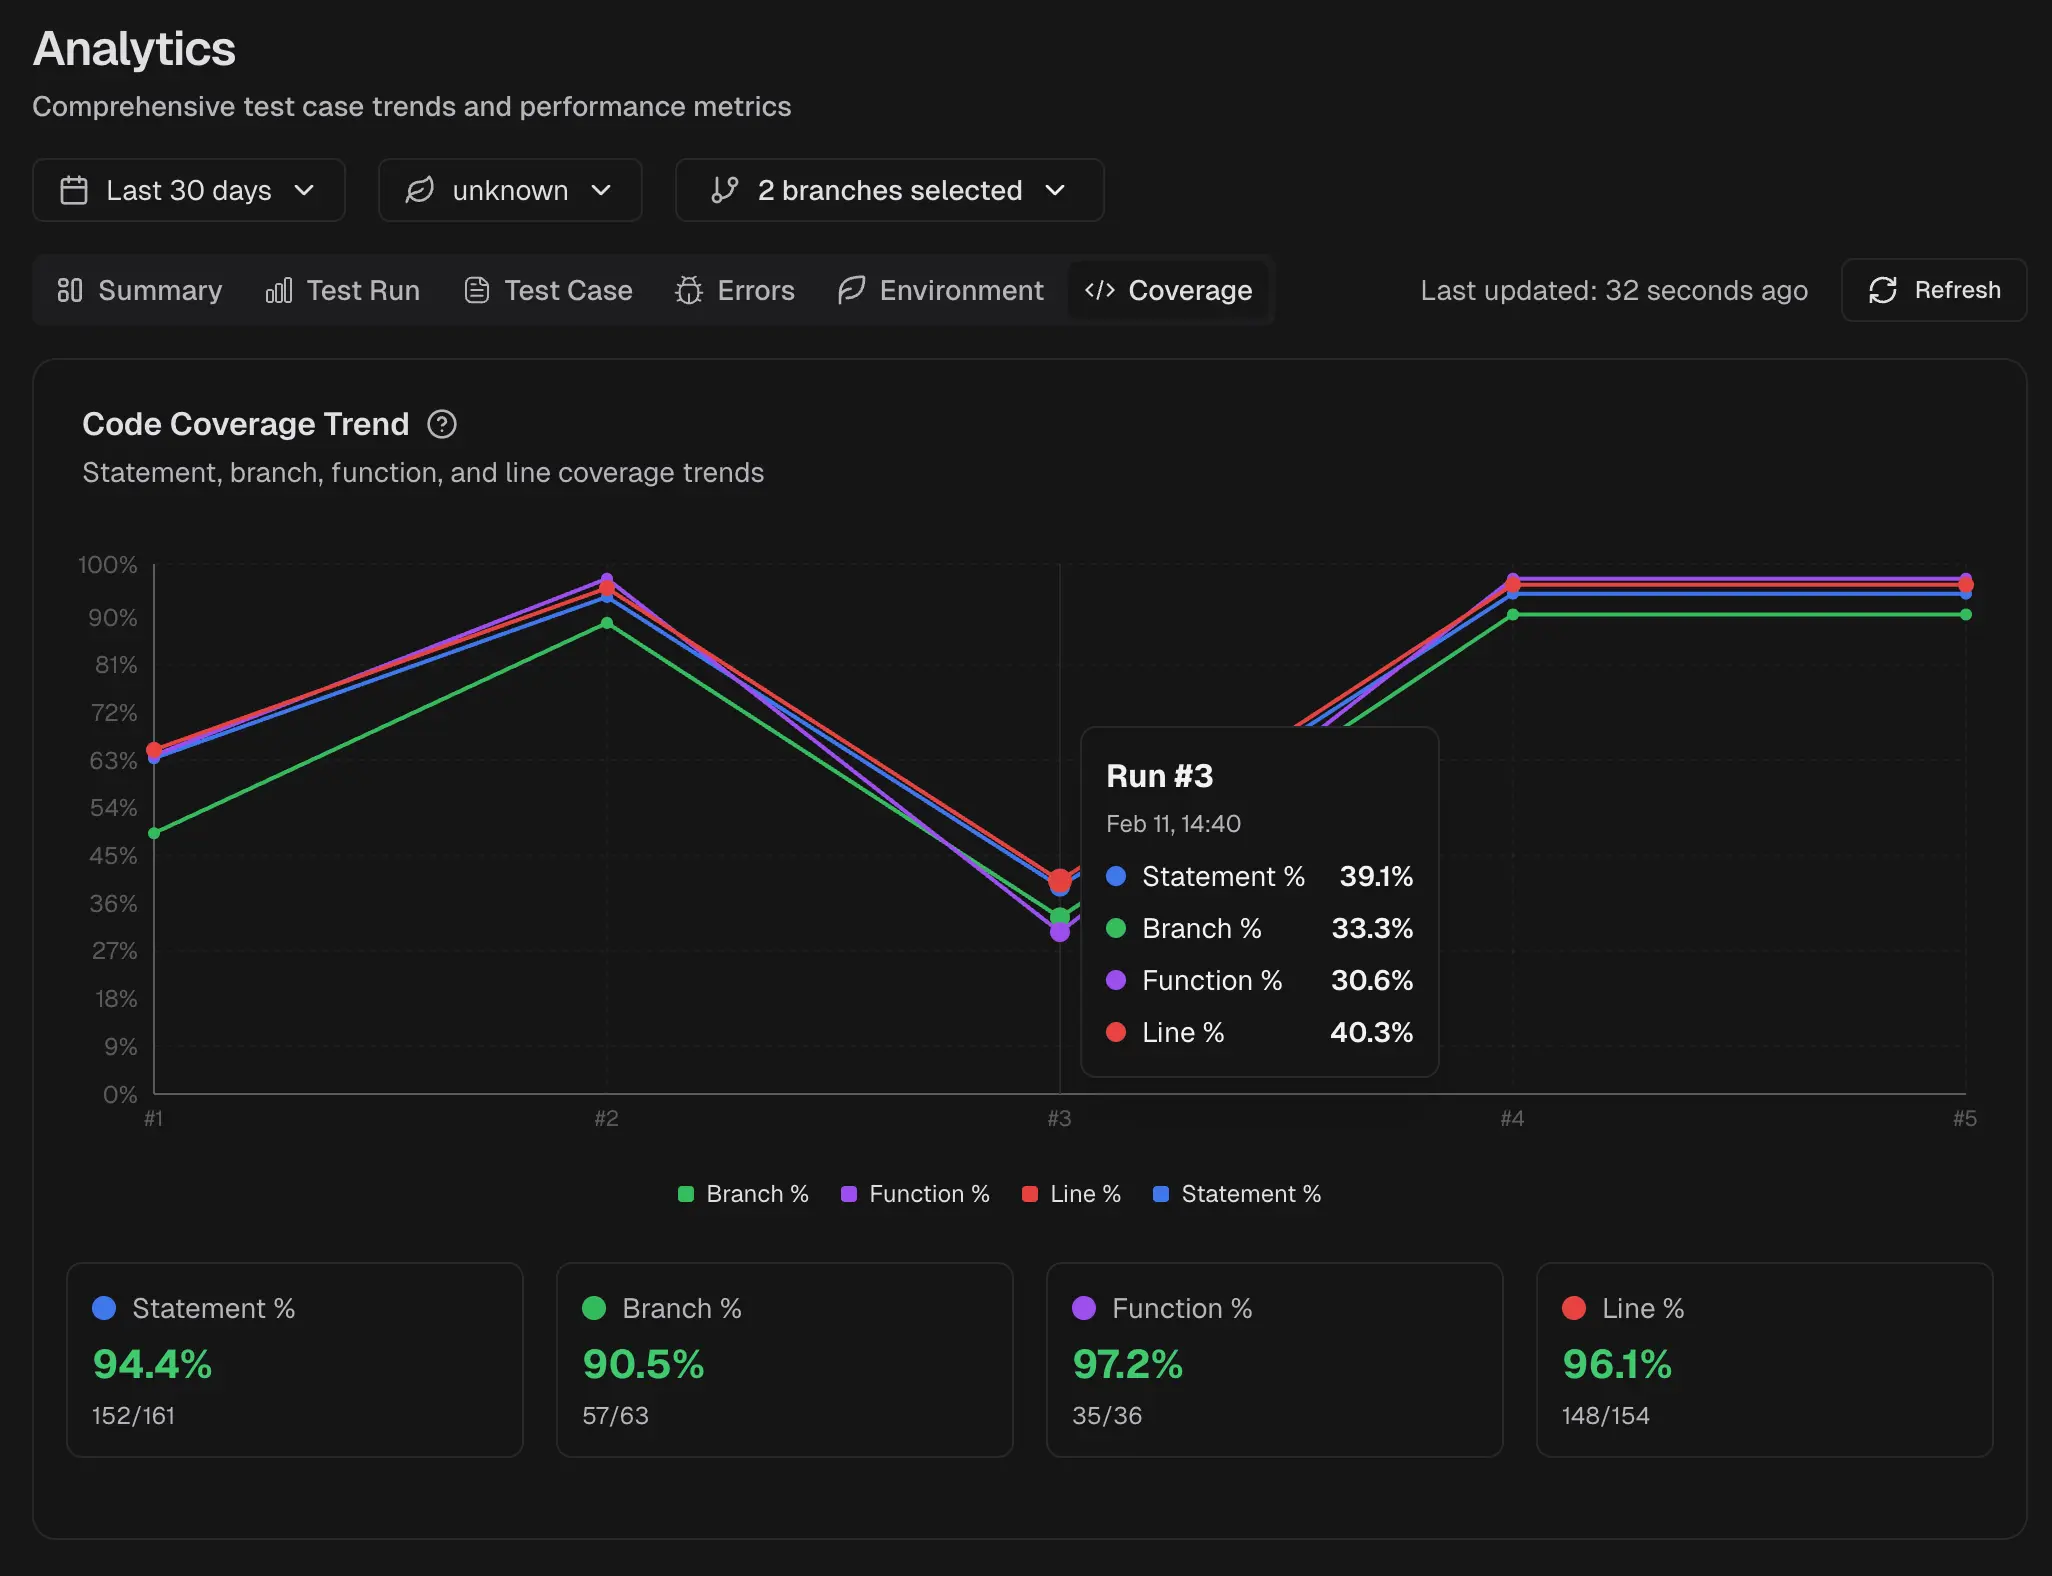Image resolution: width=2052 pixels, height=1576 pixels.
Task: Click the Refresh button
Action: coord(1933,290)
